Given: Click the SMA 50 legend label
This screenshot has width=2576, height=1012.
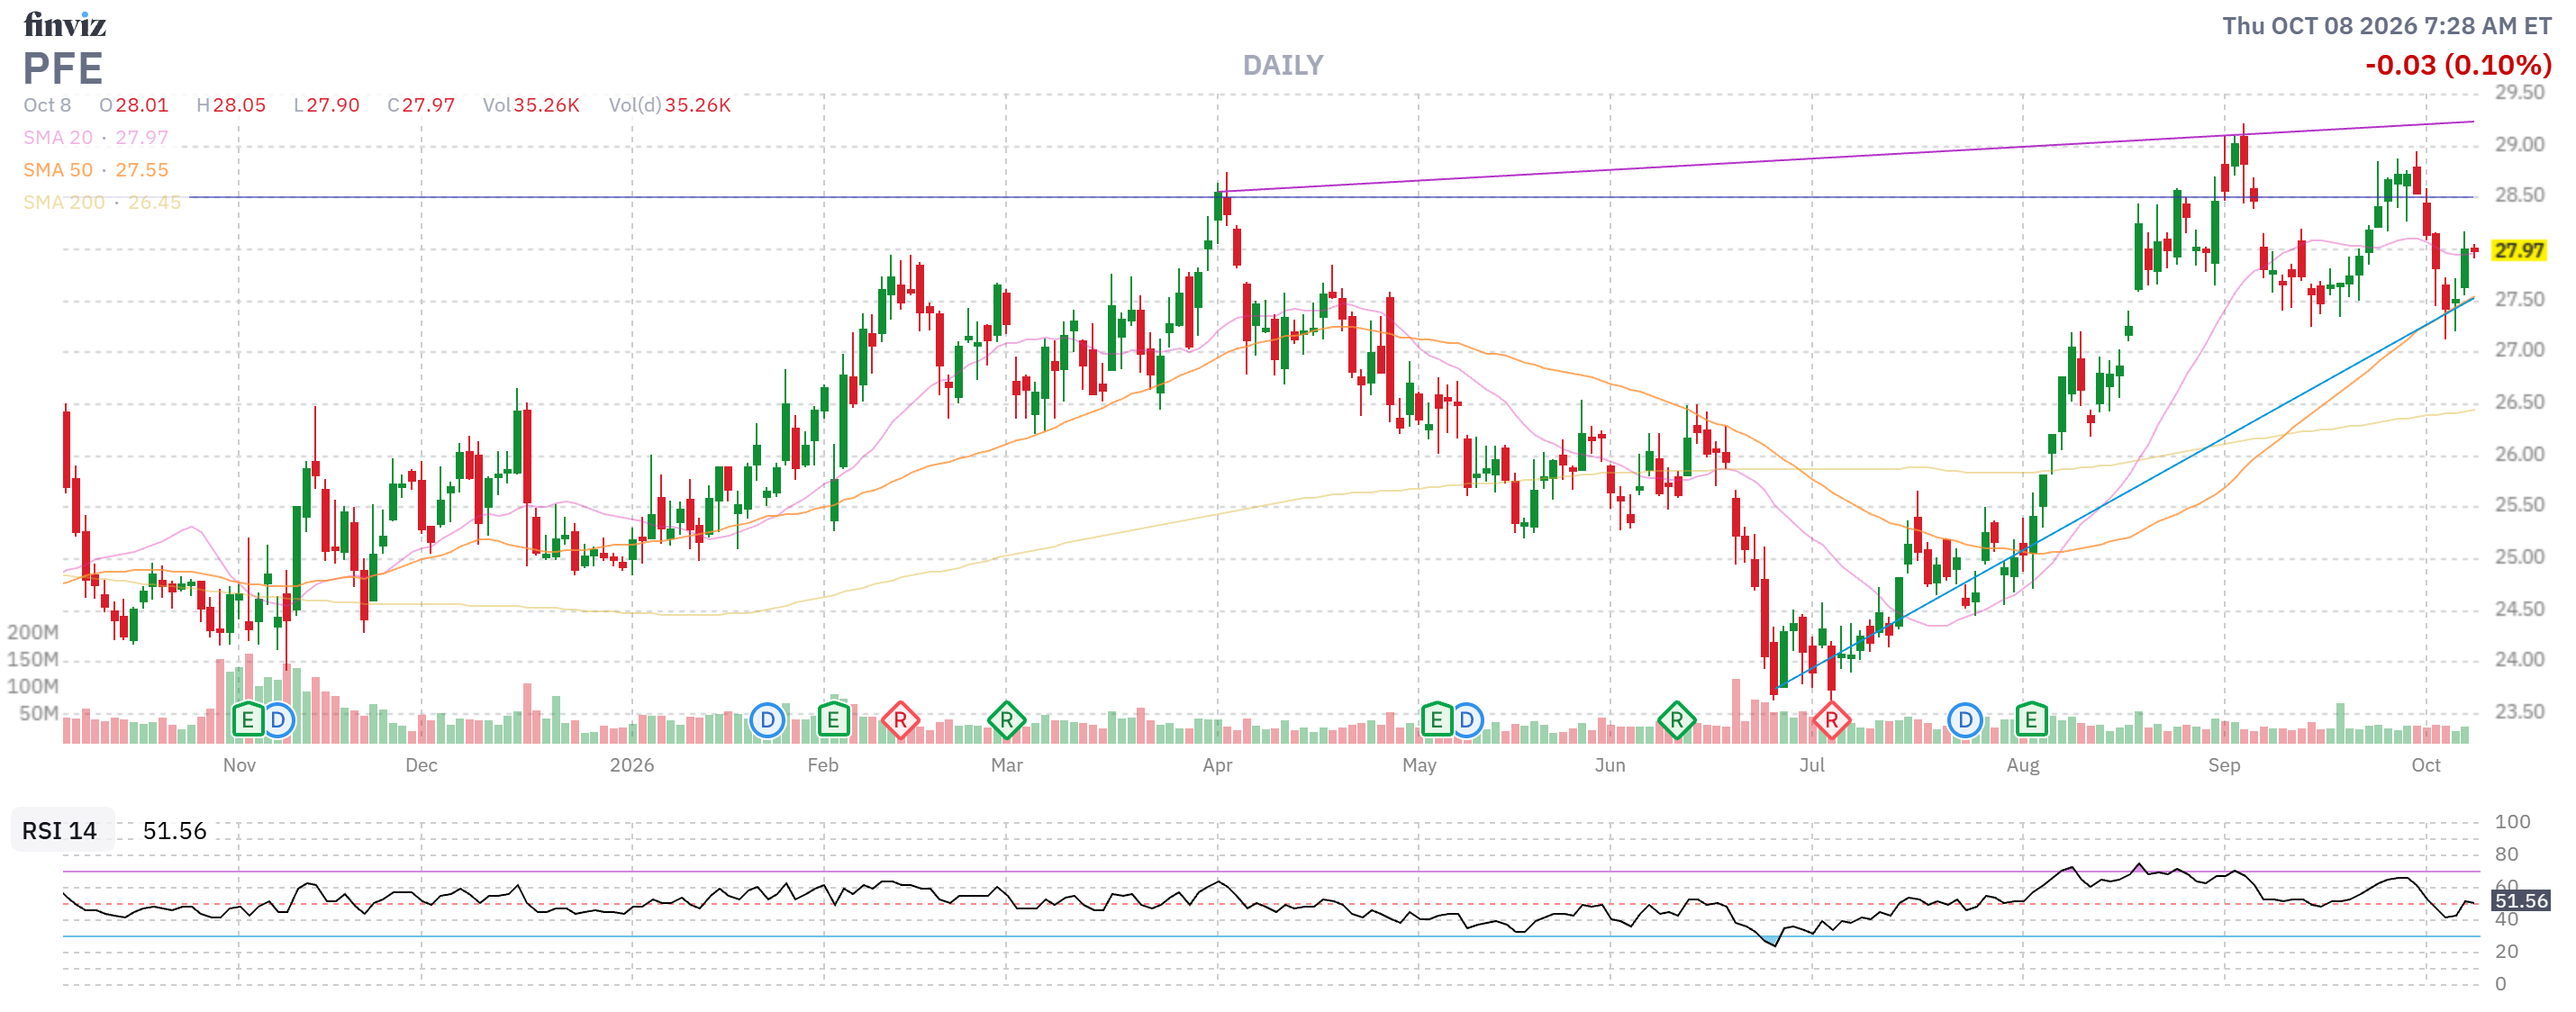Looking at the screenshot, I should (58, 170).
